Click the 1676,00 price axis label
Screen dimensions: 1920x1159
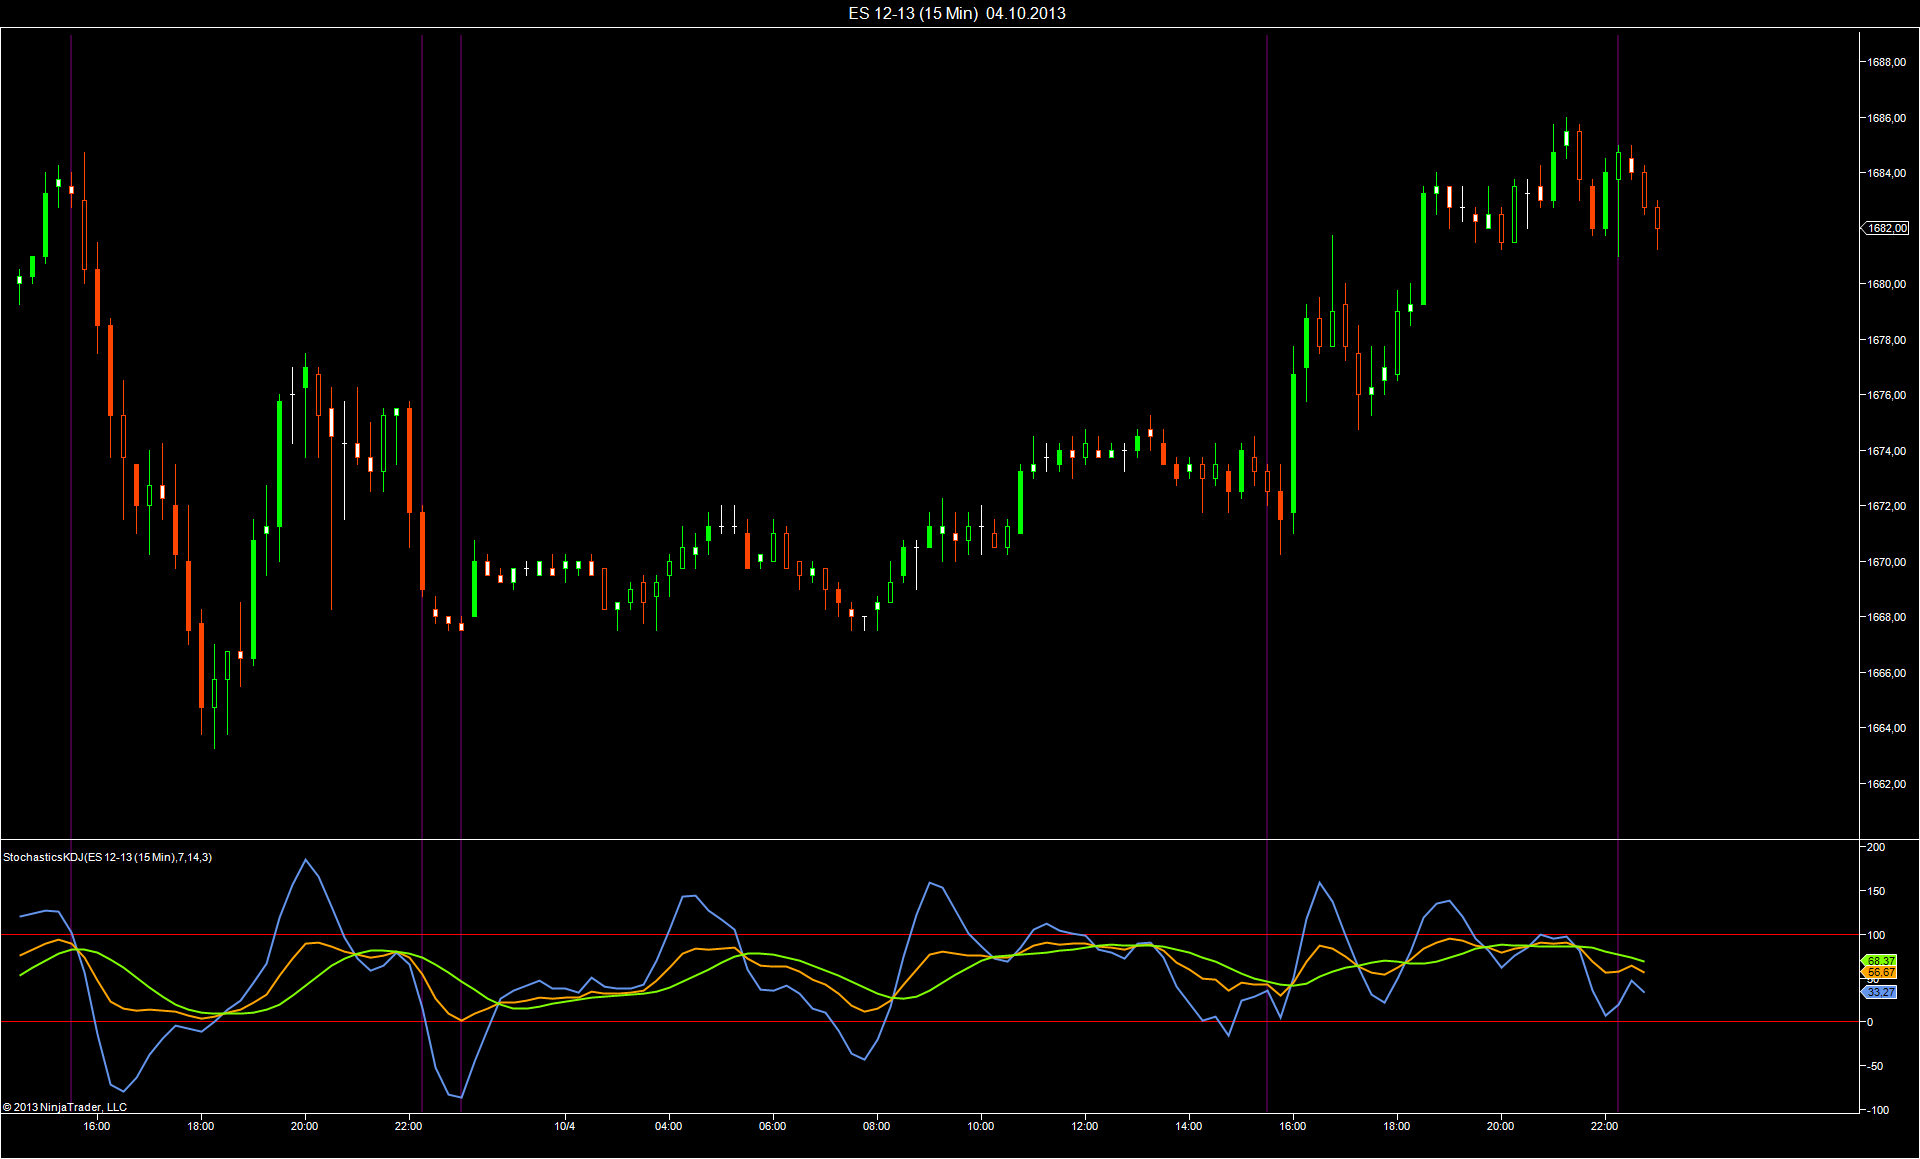tap(1886, 395)
